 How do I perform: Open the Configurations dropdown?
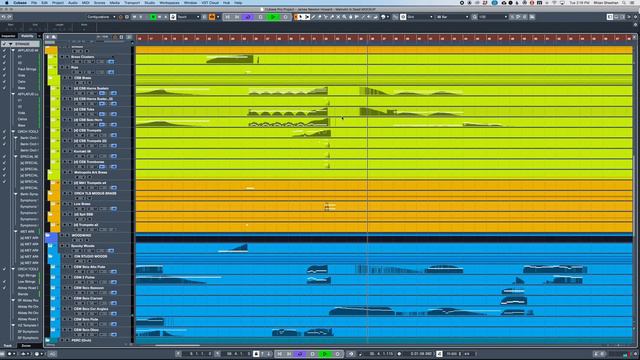tap(101, 17)
